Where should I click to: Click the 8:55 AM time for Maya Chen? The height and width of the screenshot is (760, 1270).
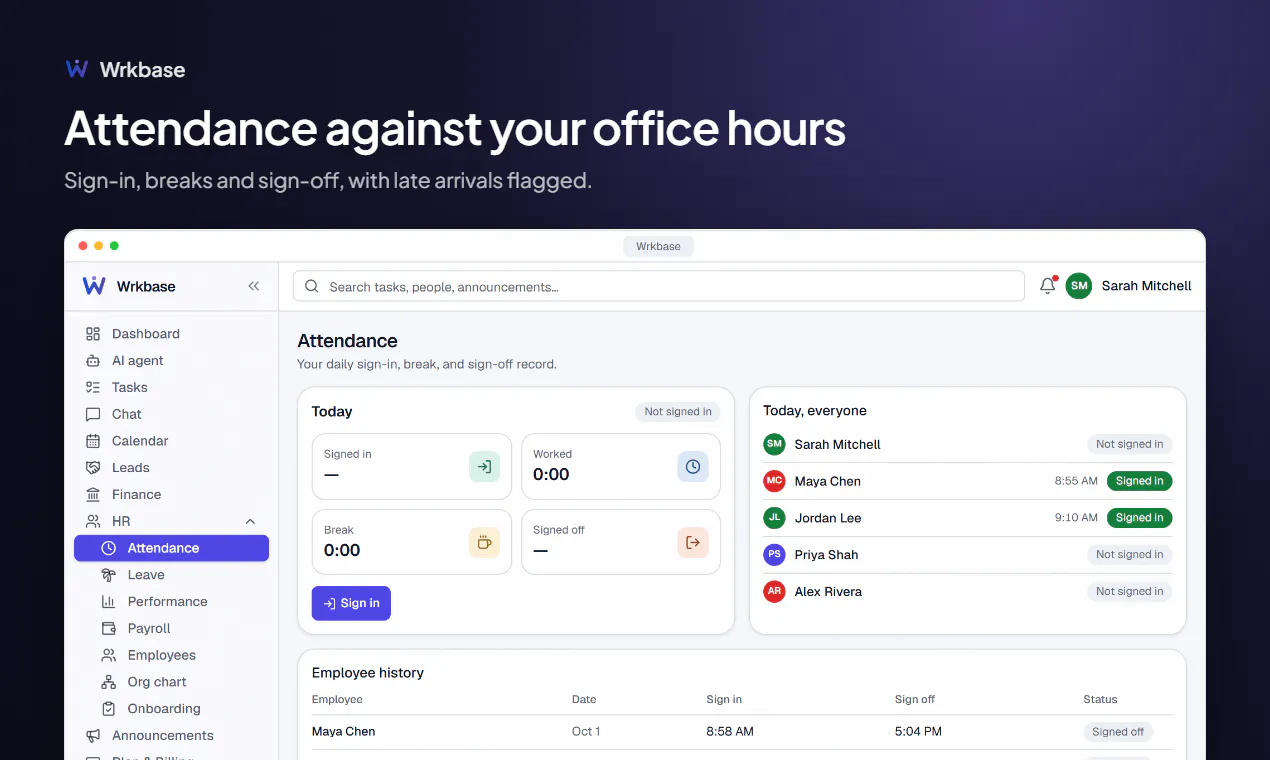click(x=1076, y=481)
